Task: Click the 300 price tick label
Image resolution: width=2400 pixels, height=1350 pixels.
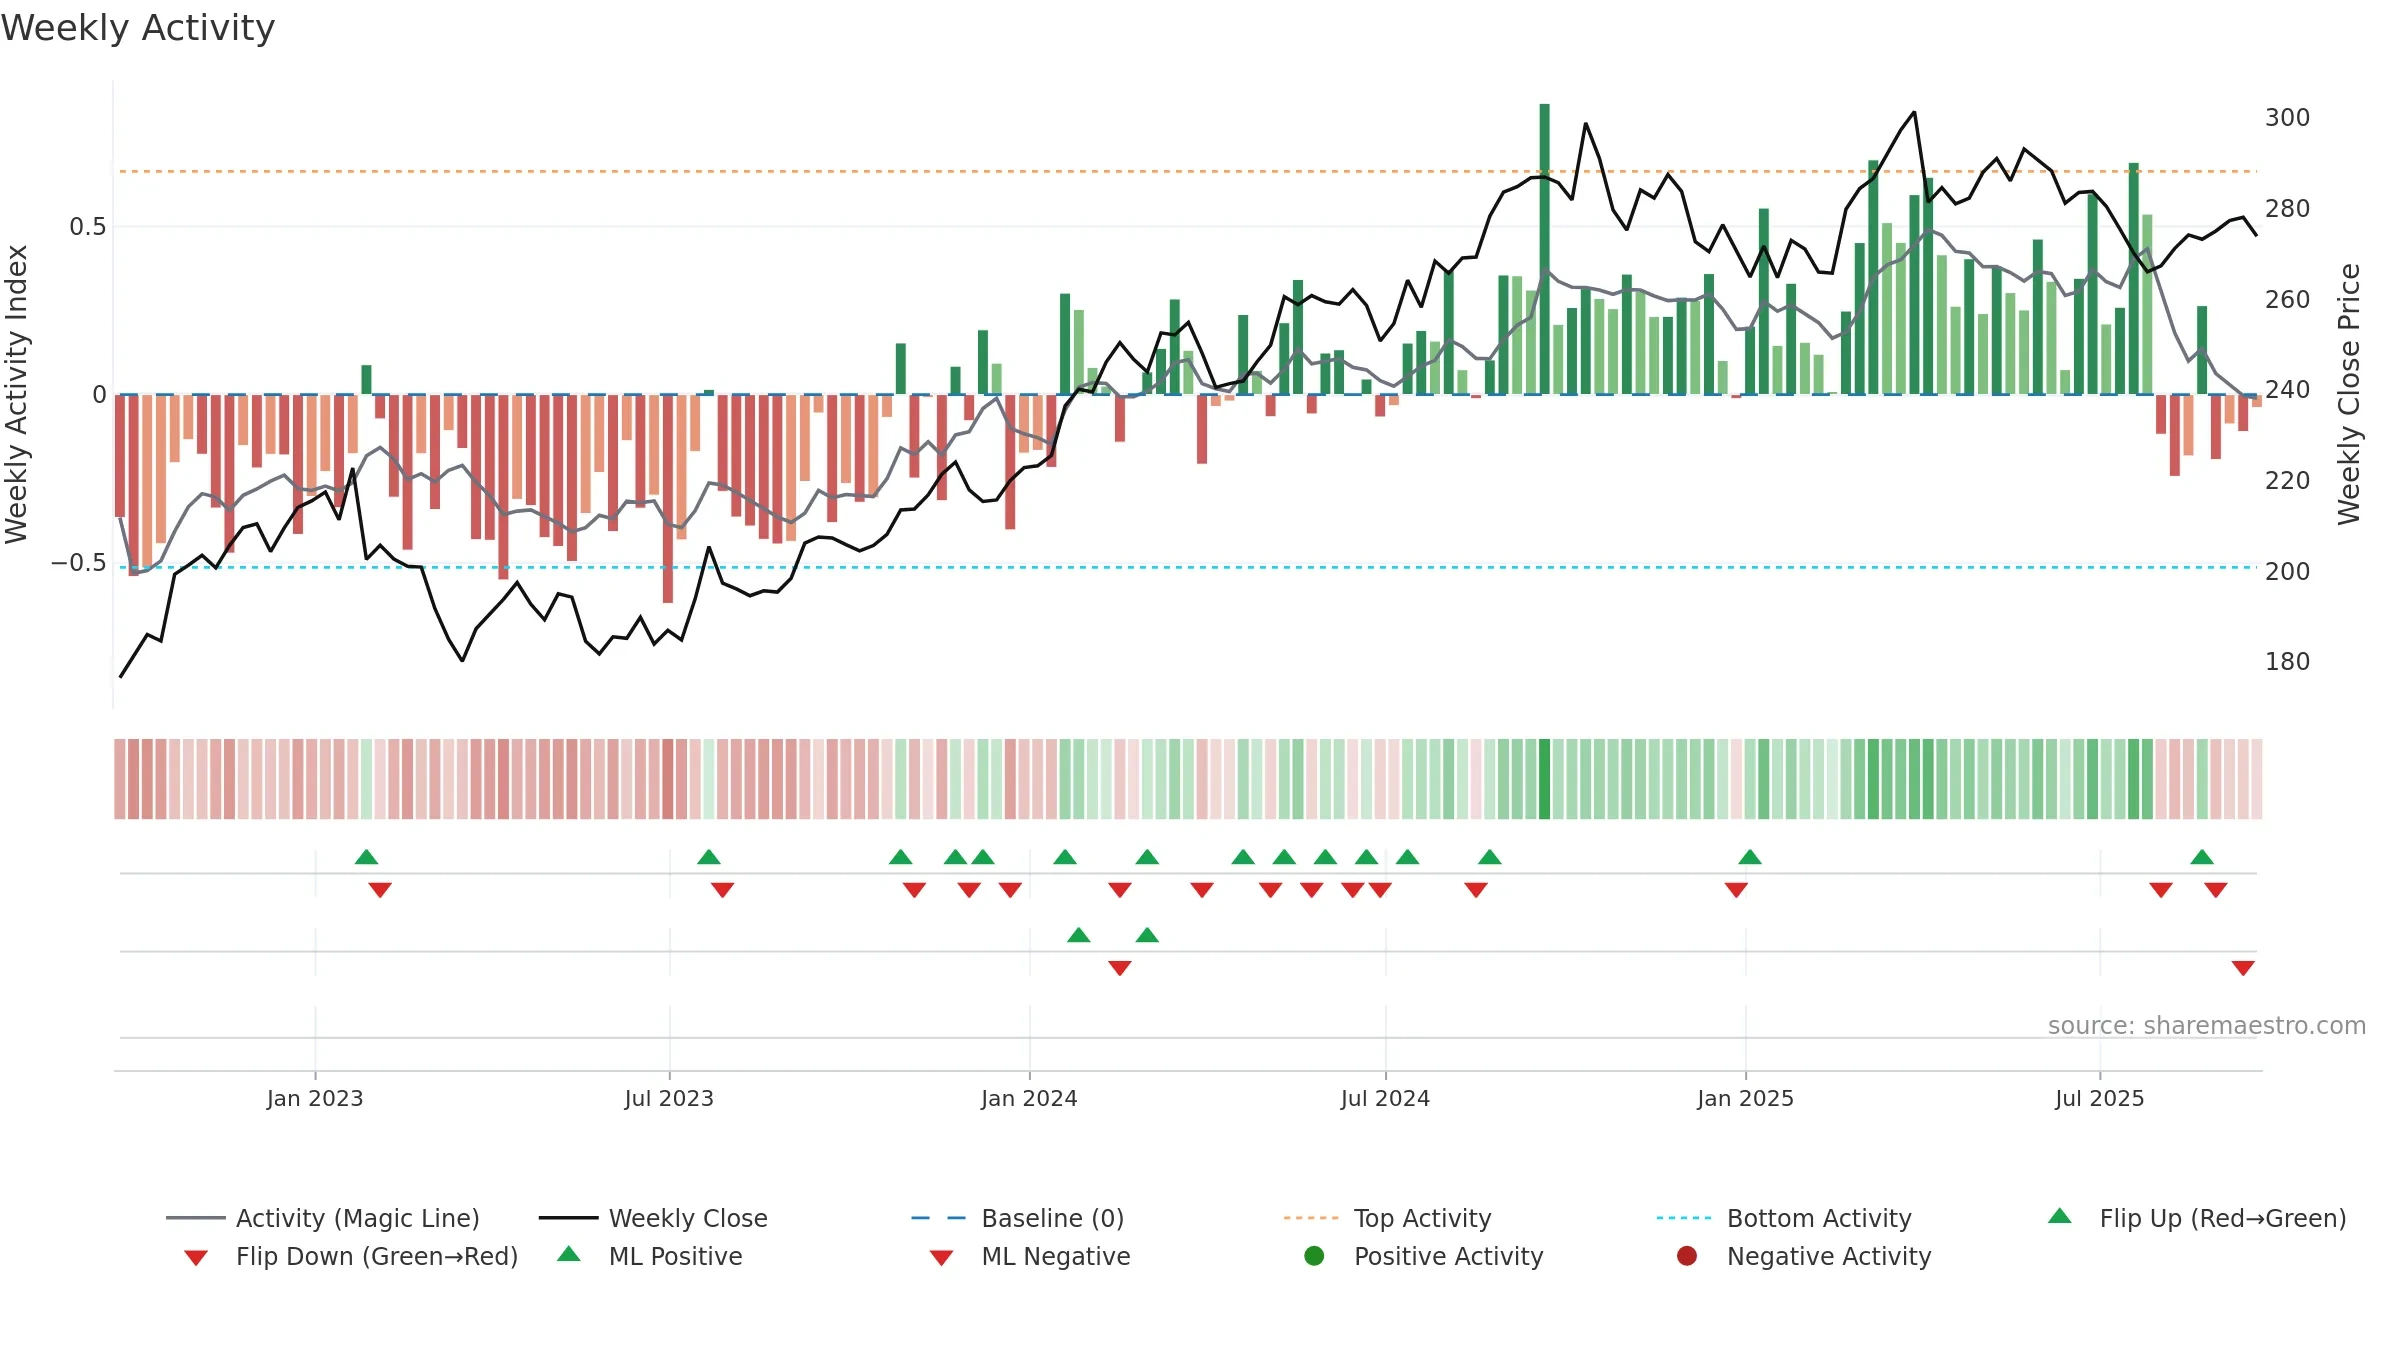Action: (x=2288, y=118)
